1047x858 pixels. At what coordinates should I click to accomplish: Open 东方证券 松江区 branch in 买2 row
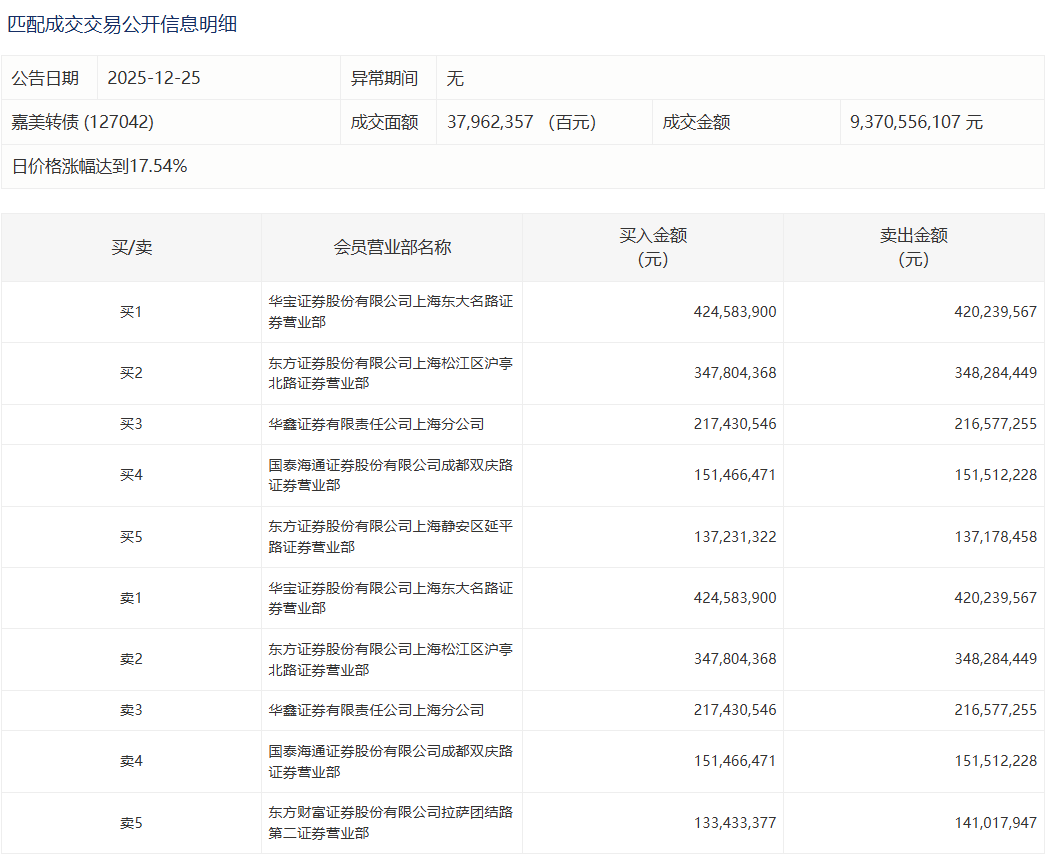390,373
